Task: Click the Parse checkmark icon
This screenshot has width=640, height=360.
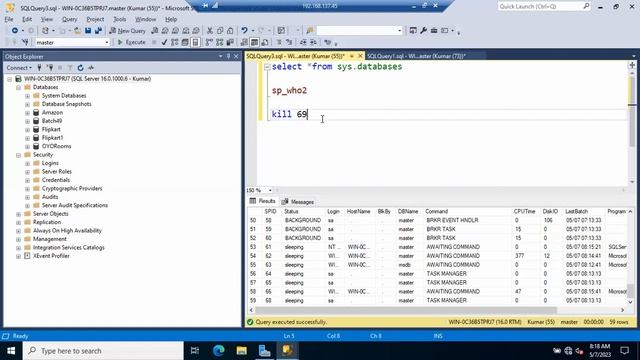Action: pos(164,42)
